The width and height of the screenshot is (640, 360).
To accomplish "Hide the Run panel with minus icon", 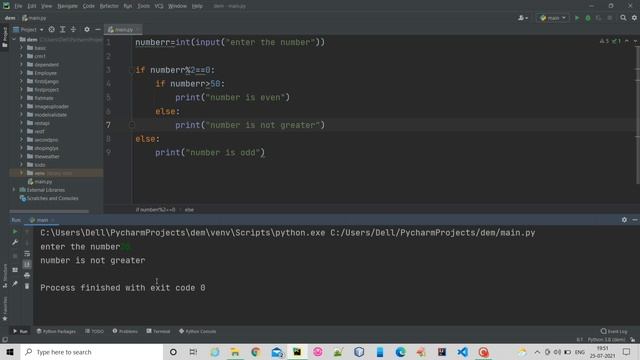I will point(635,220).
